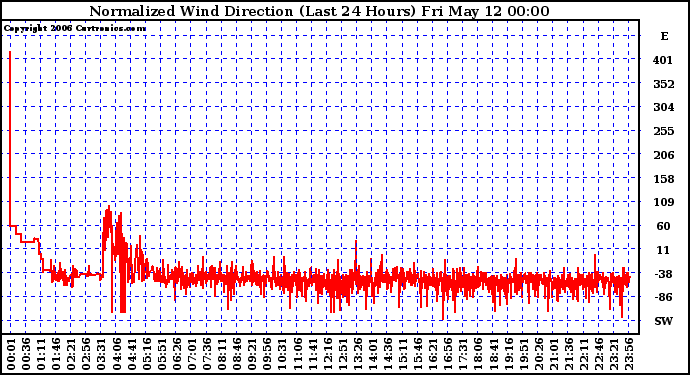690x375 pixels.
Task: Click the 14:01 time label
Action: point(373,354)
